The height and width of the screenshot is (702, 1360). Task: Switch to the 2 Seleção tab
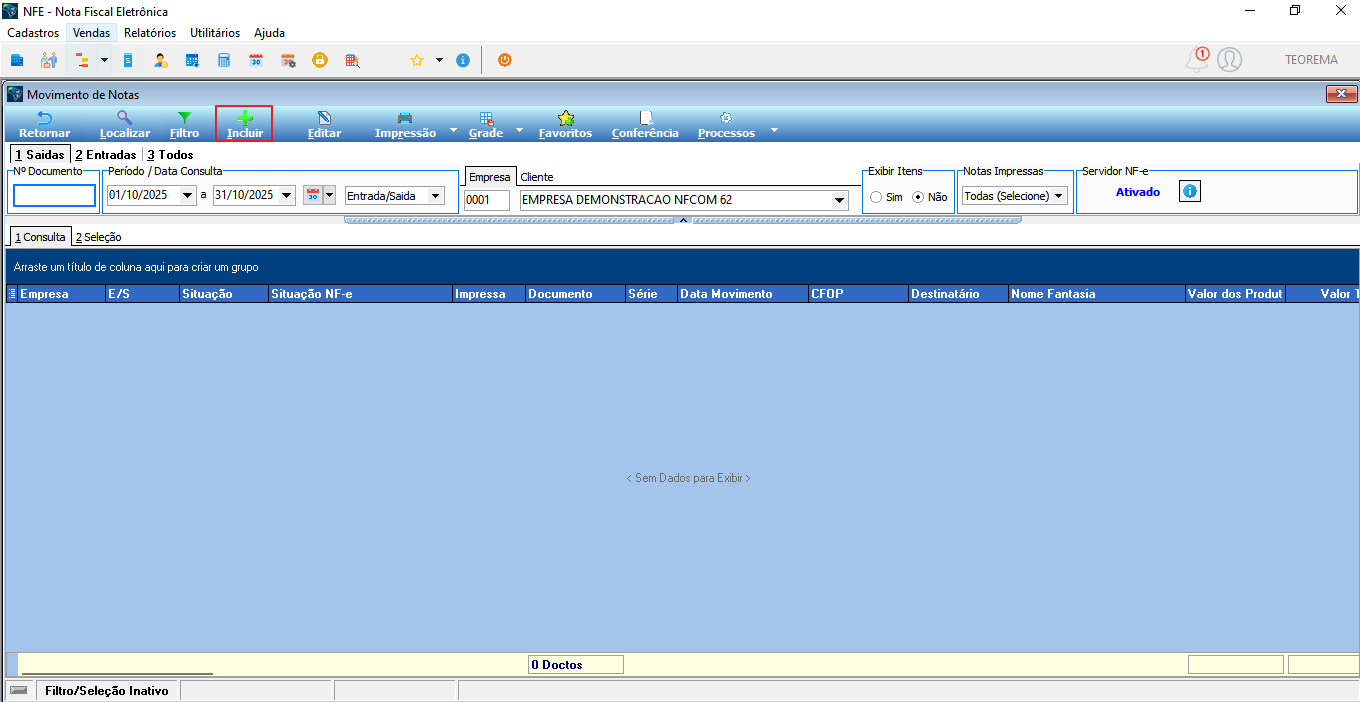[x=99, y=237]
